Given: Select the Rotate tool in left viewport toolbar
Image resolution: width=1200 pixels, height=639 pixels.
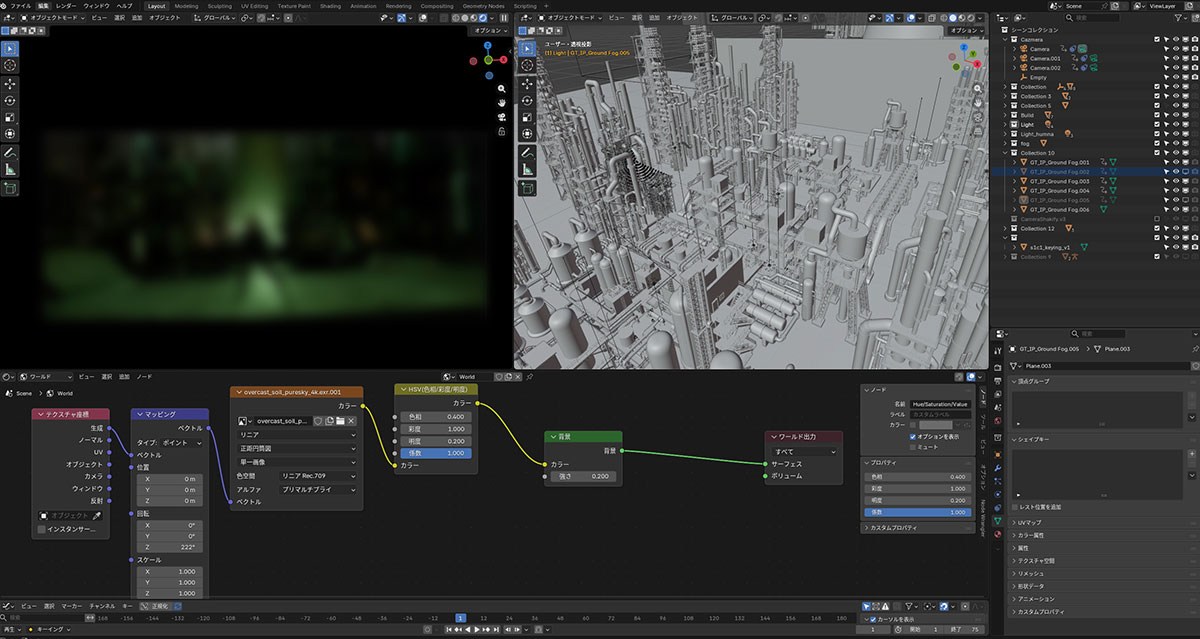Looking at the screenshot, I should pyautogui.click(x=10, y=100).
